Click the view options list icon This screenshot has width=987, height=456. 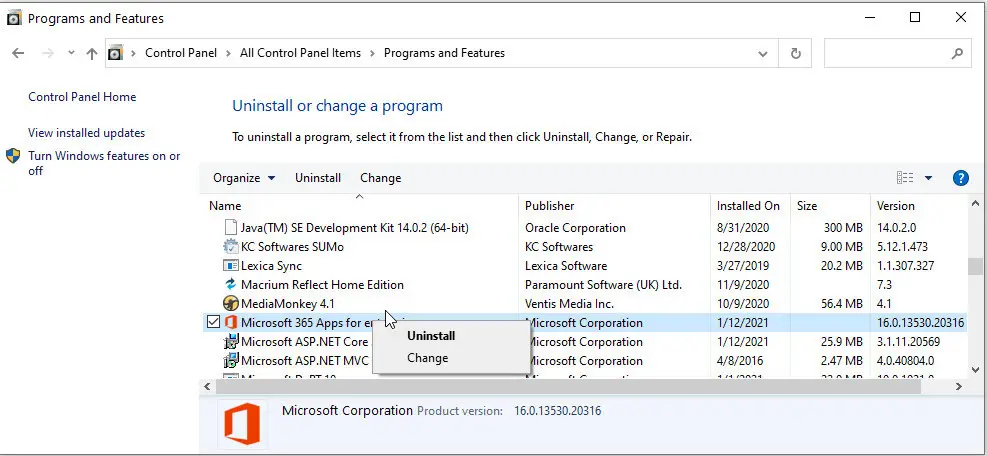pos(905,178)
